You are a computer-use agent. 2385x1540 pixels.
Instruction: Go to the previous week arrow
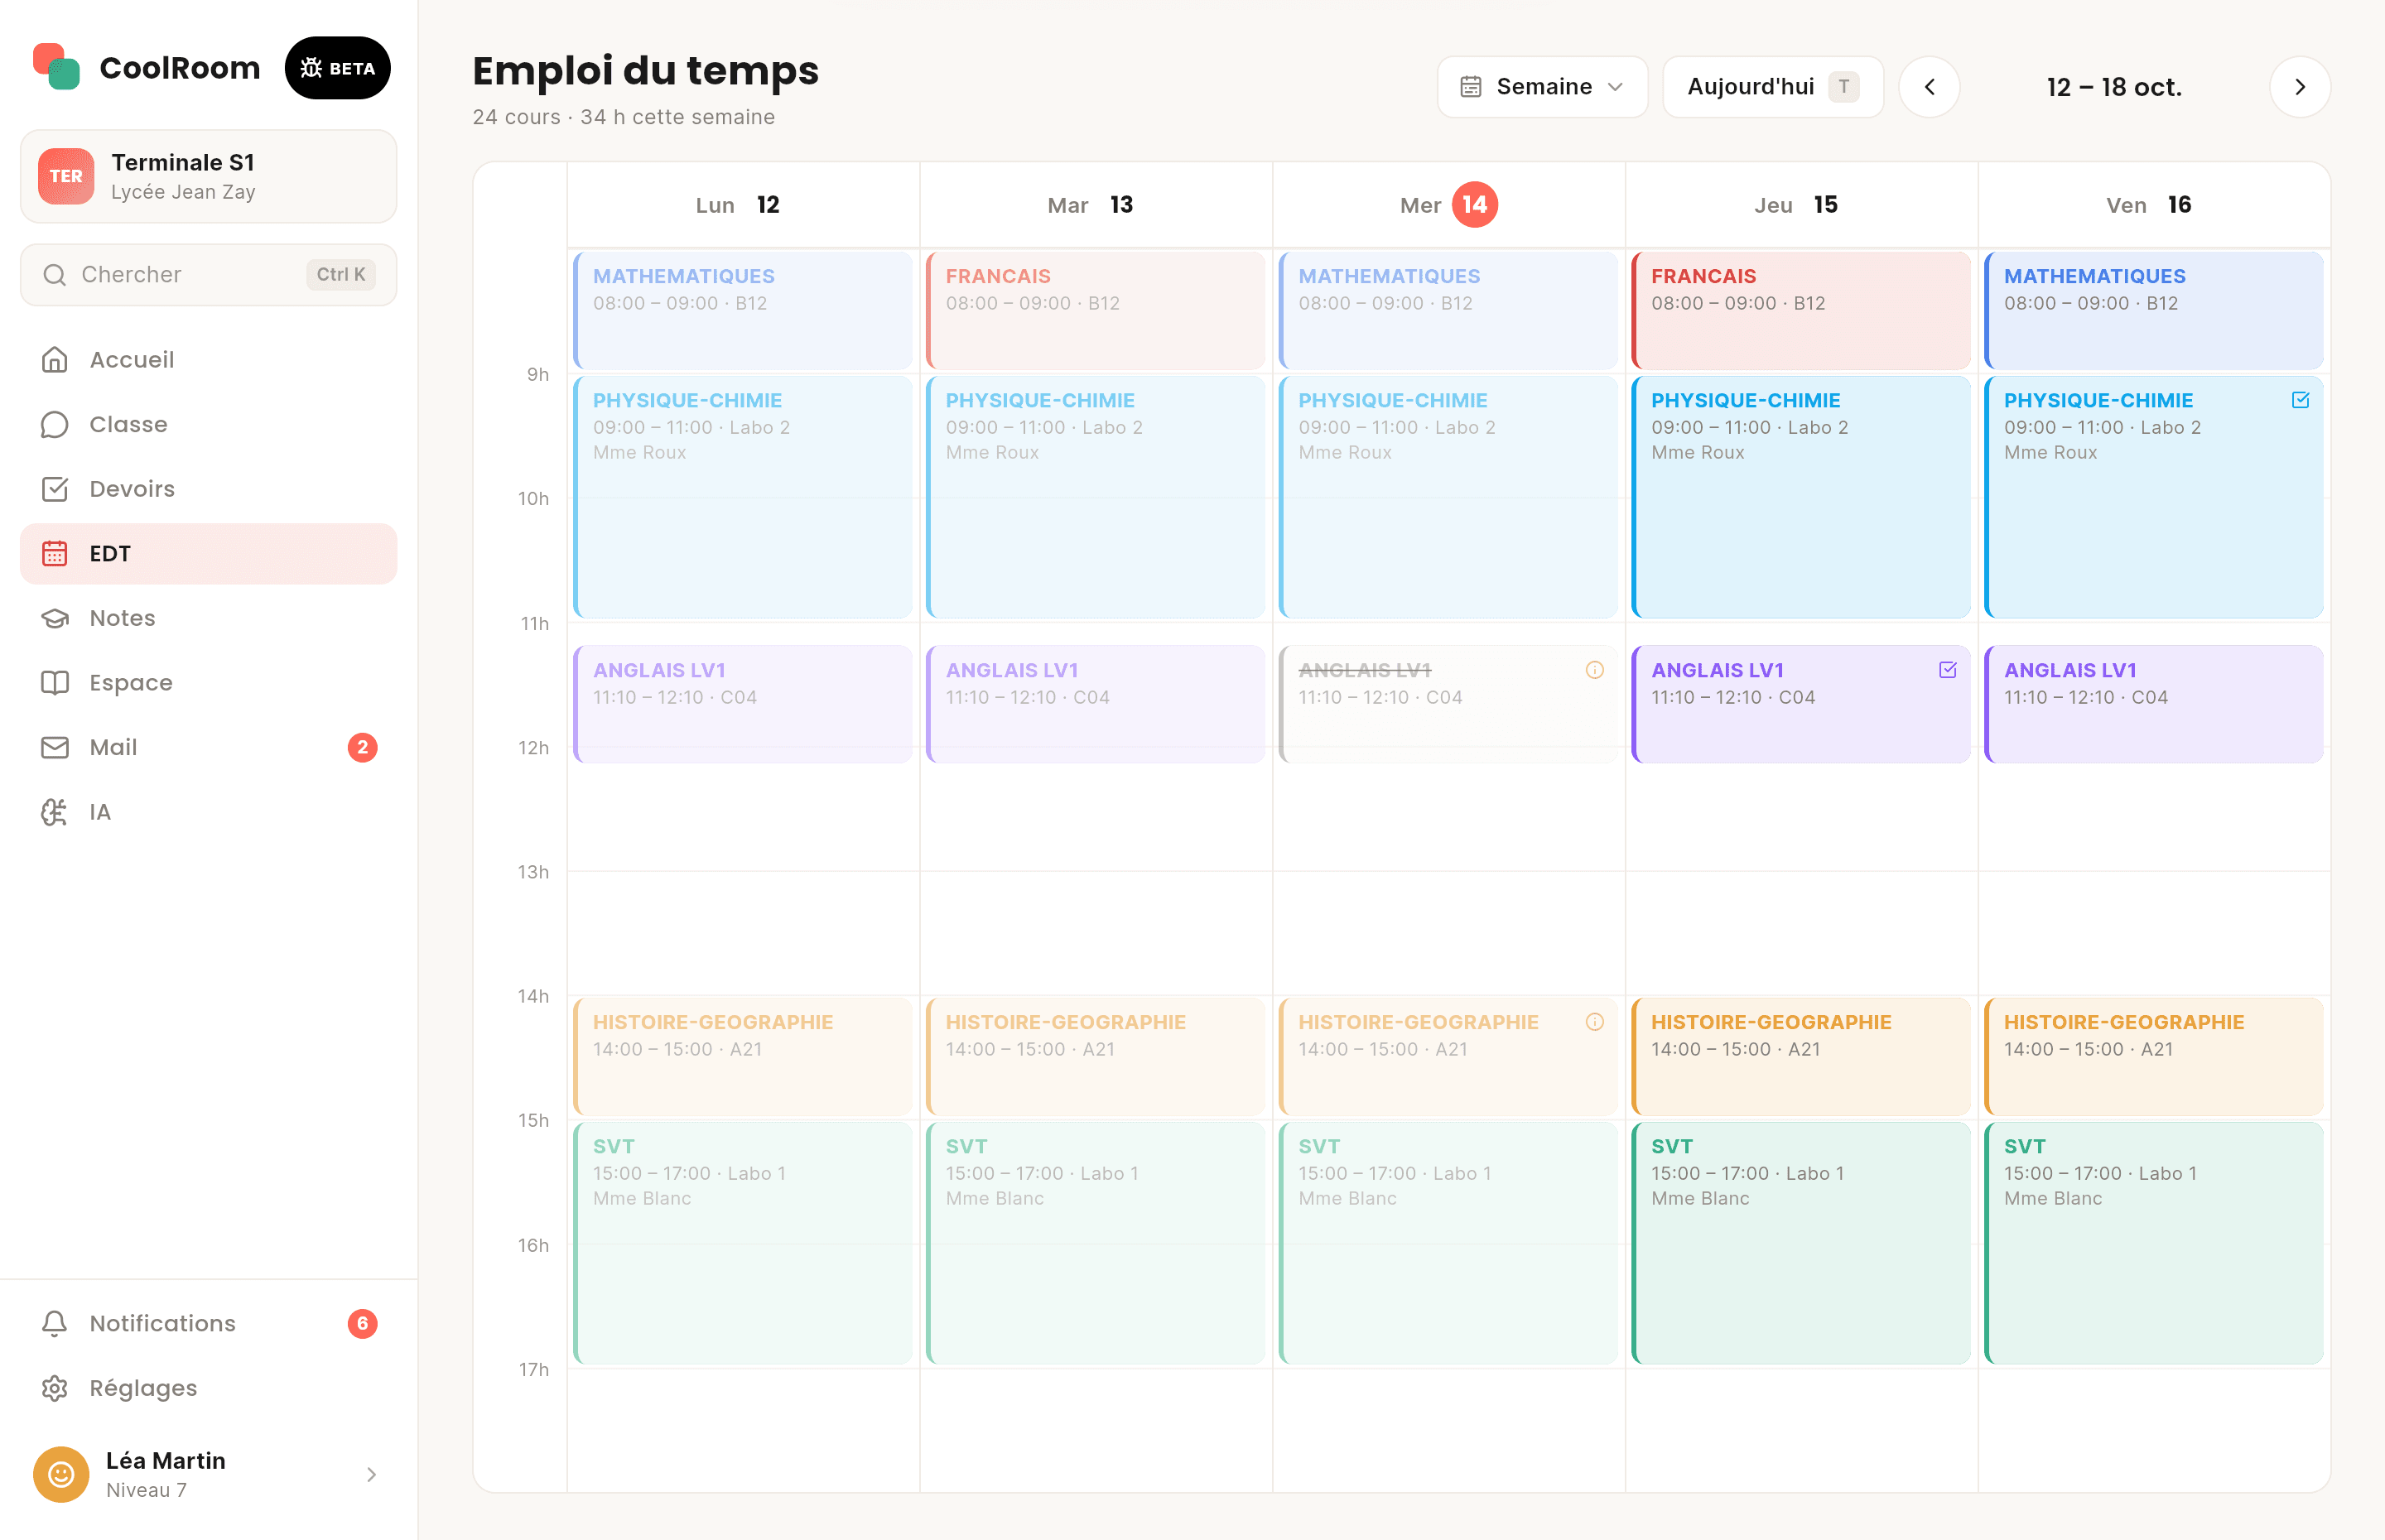coord(1929,87)
